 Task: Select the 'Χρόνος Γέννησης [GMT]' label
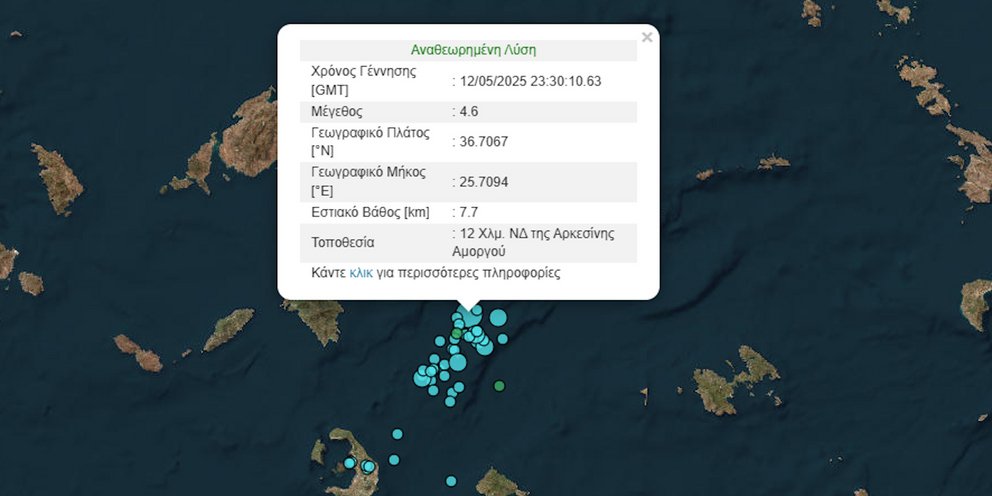pyautogui.click(x=364, y=81)
